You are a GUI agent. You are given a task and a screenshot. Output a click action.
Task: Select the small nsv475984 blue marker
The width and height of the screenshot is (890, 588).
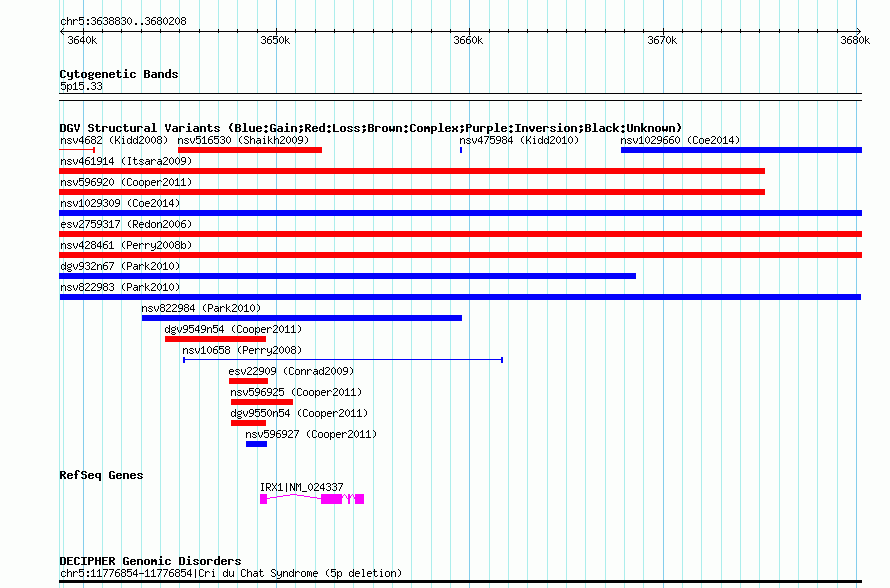pyautogui.click(x=461, y=150)
